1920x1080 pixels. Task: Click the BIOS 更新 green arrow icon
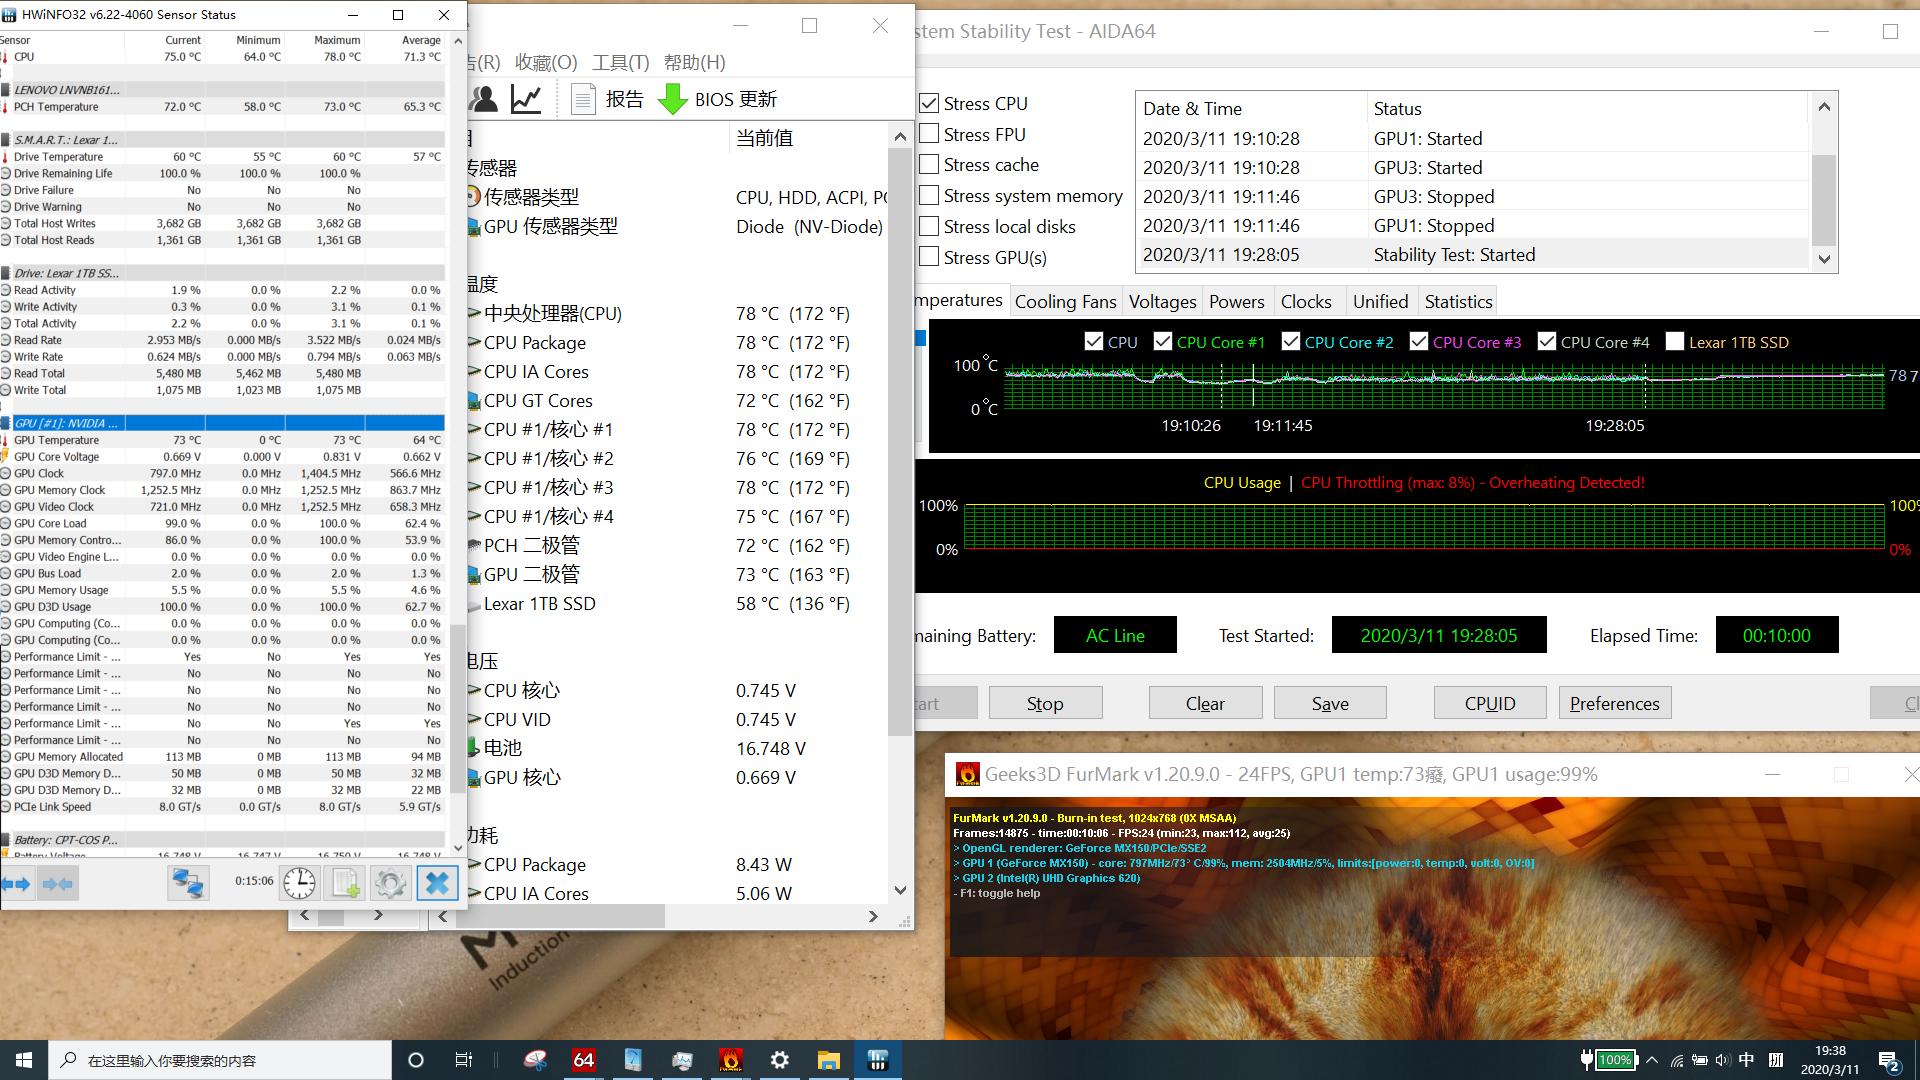[x=673, y=99]
